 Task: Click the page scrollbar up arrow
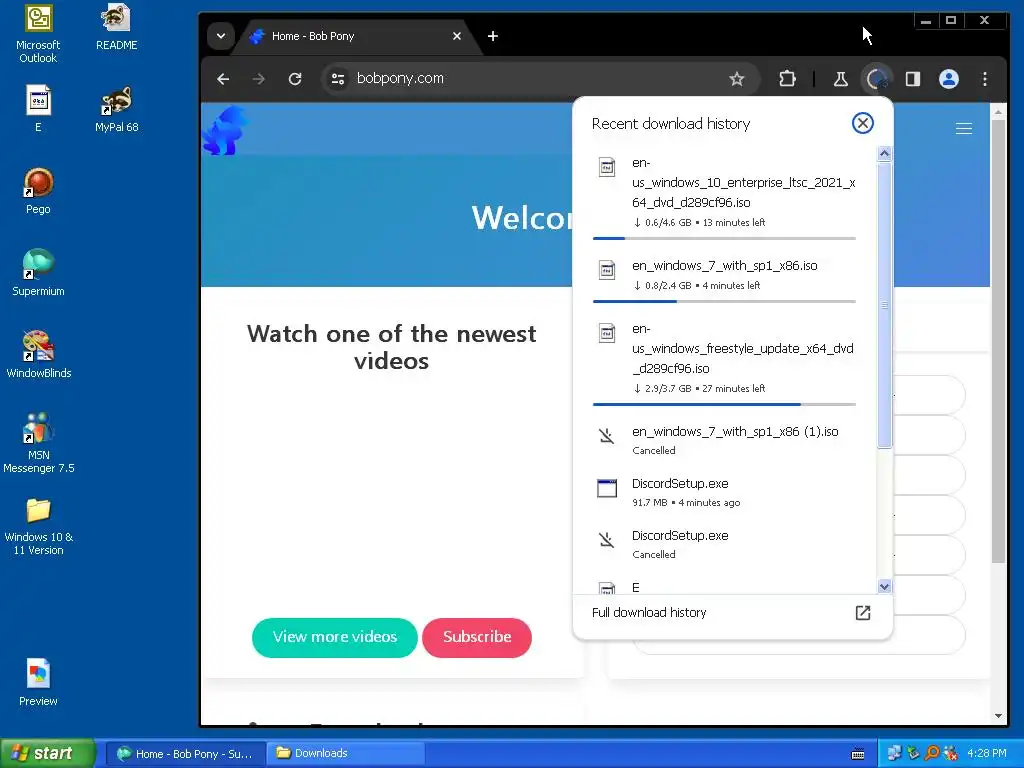[x=999, y=112]
